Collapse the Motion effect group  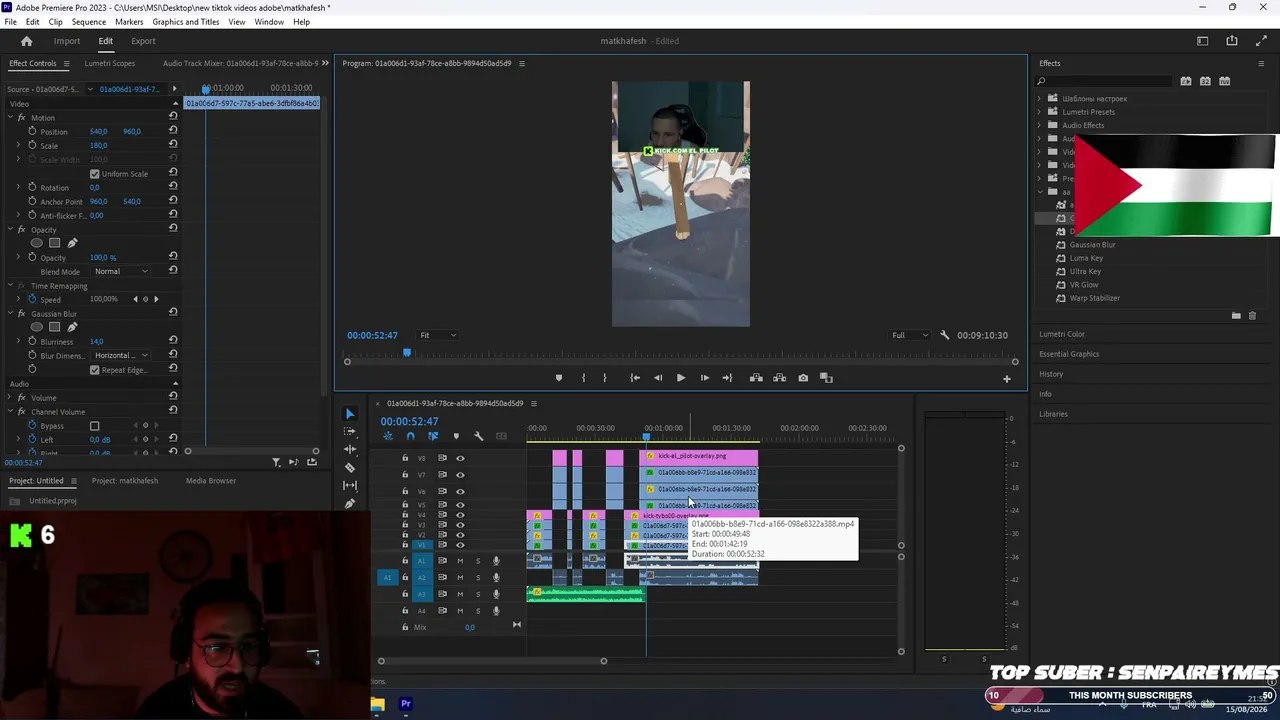click(10, 118)
